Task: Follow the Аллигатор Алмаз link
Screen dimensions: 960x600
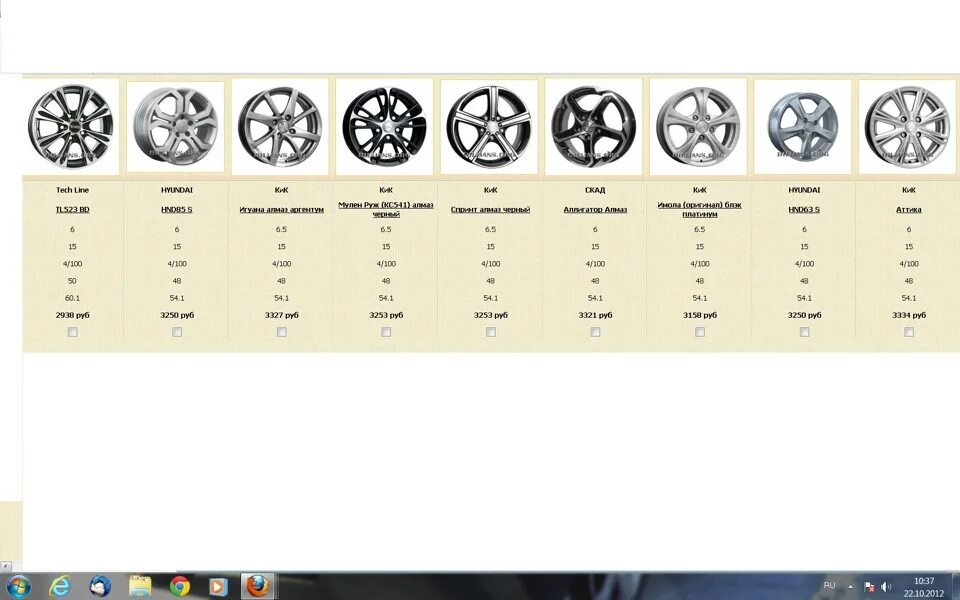Action: point(595,209)
